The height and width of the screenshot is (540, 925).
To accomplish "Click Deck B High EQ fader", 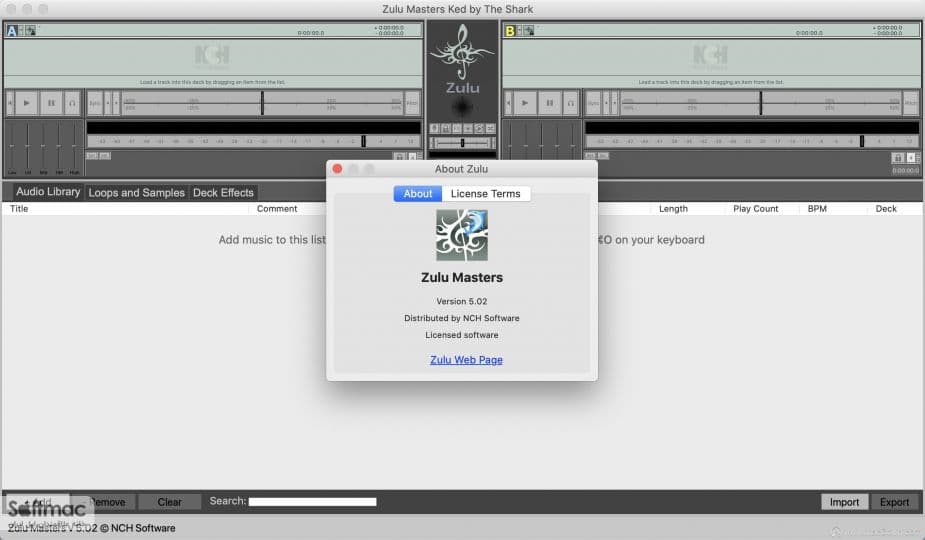I will click(x=573, y=146).
